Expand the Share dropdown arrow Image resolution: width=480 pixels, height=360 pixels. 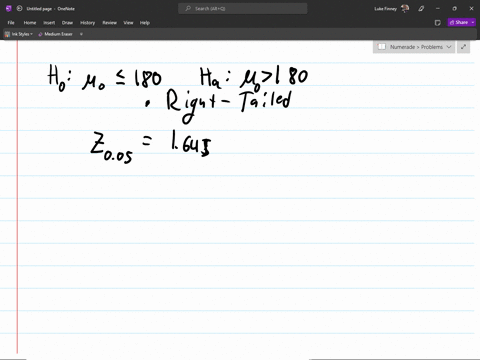pos(473,22)
